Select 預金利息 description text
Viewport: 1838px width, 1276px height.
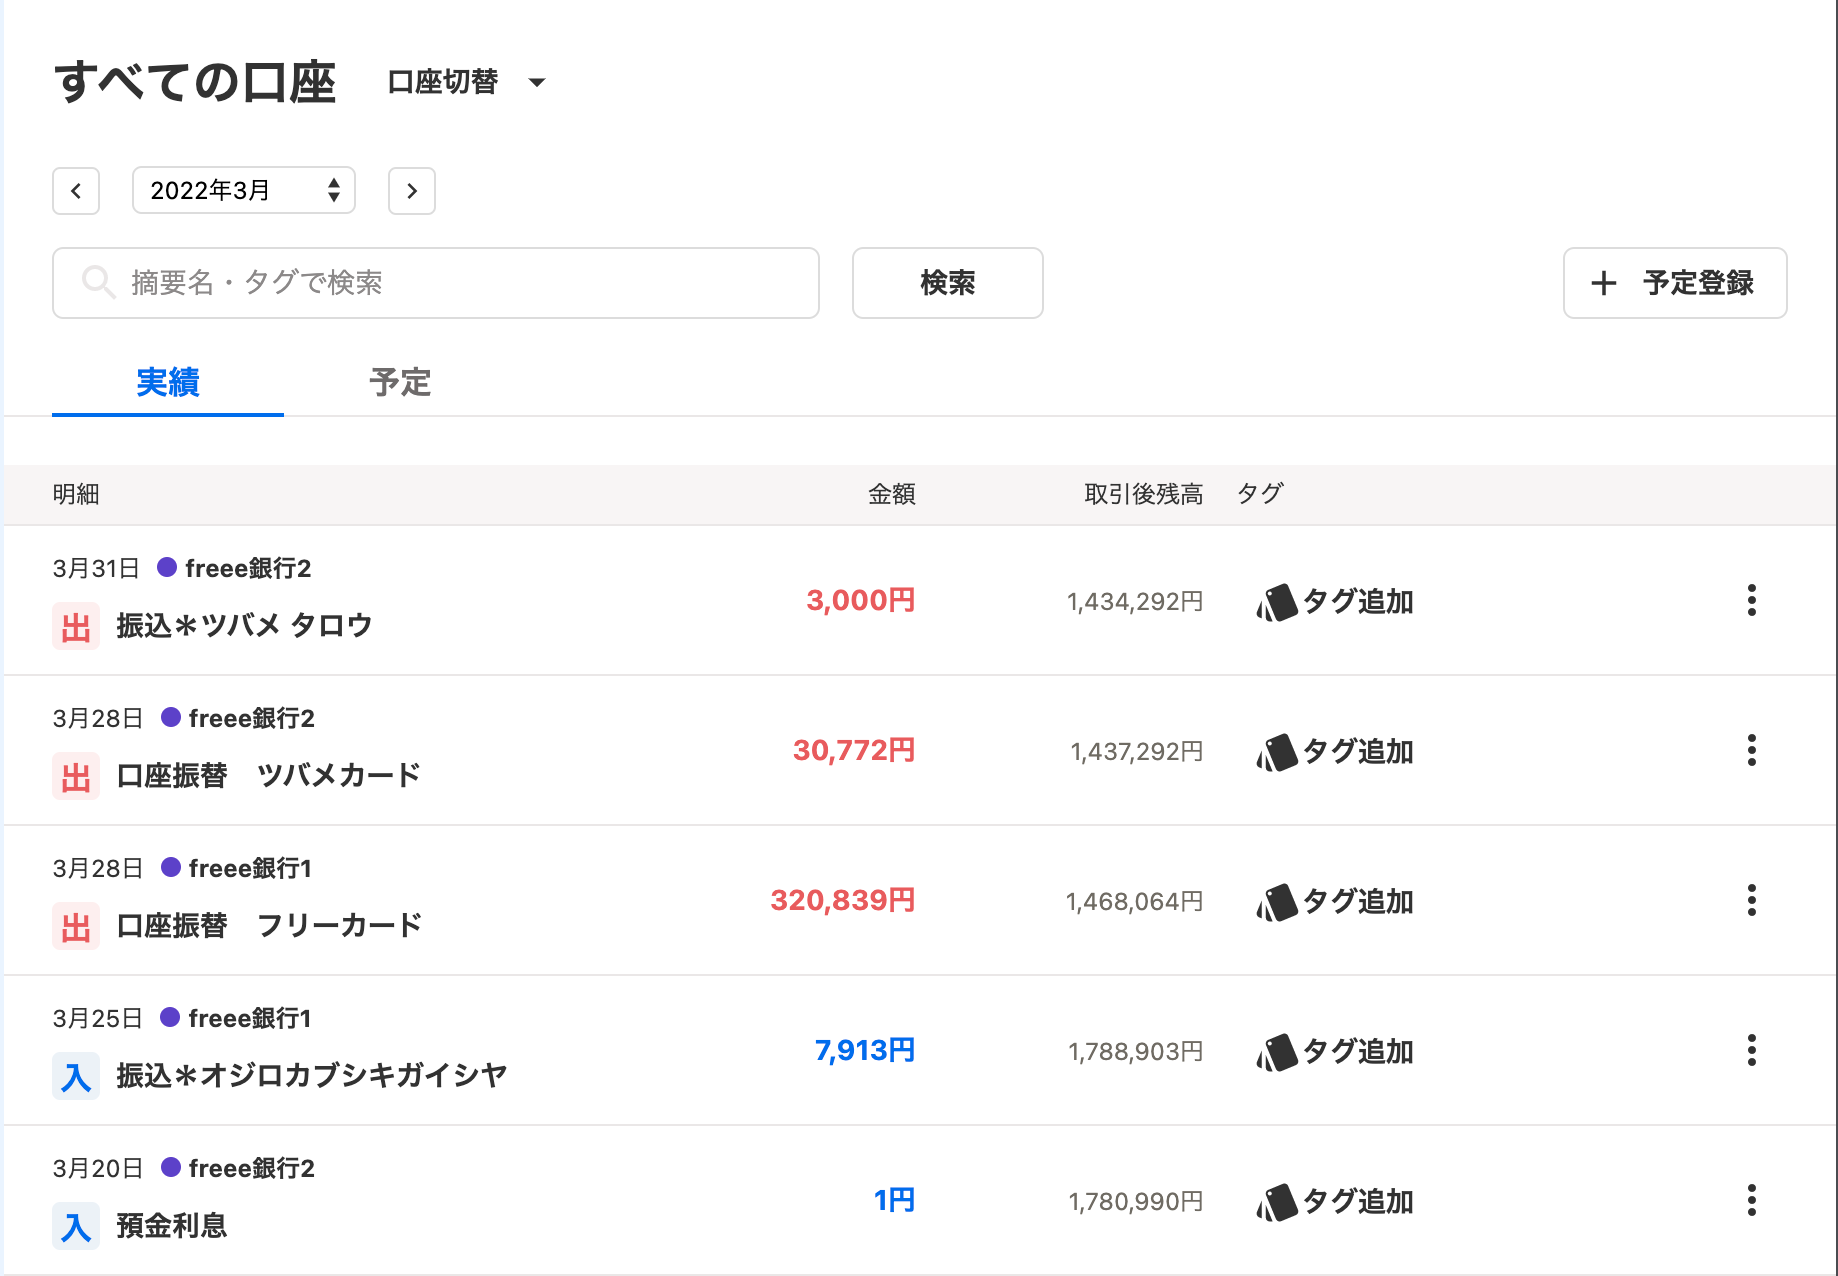tap(172, 1226)
